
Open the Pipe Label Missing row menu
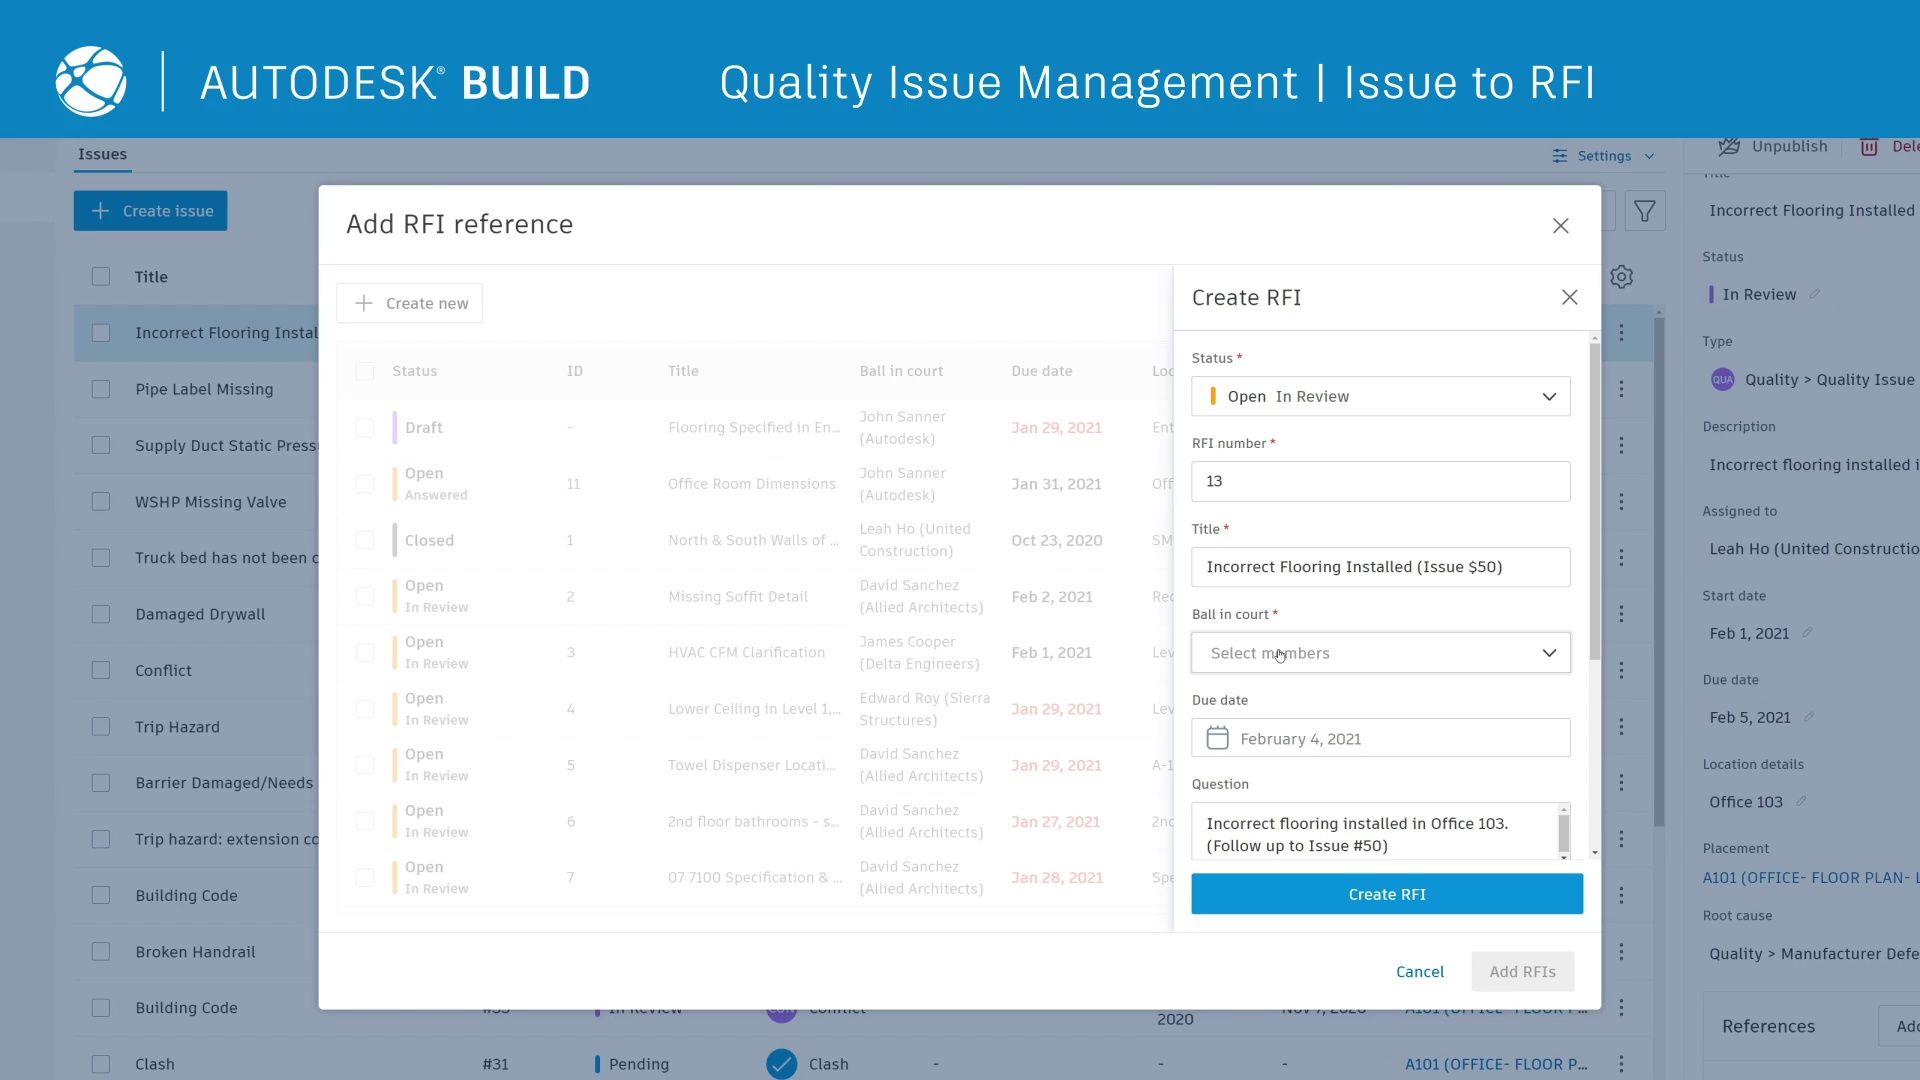point(1621,389)
